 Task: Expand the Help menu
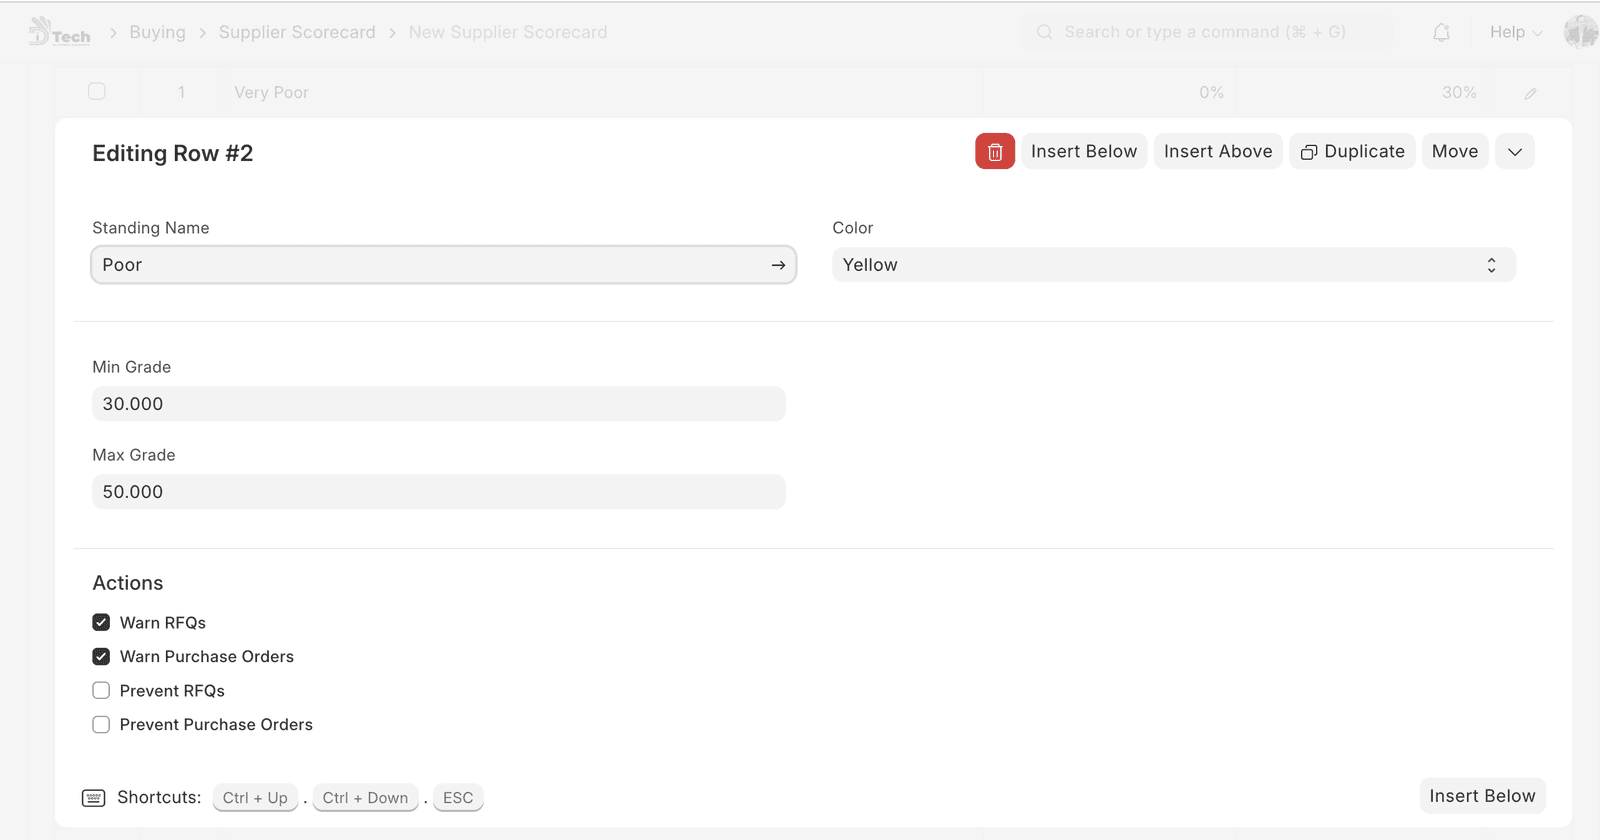[x=1515, y=32]
